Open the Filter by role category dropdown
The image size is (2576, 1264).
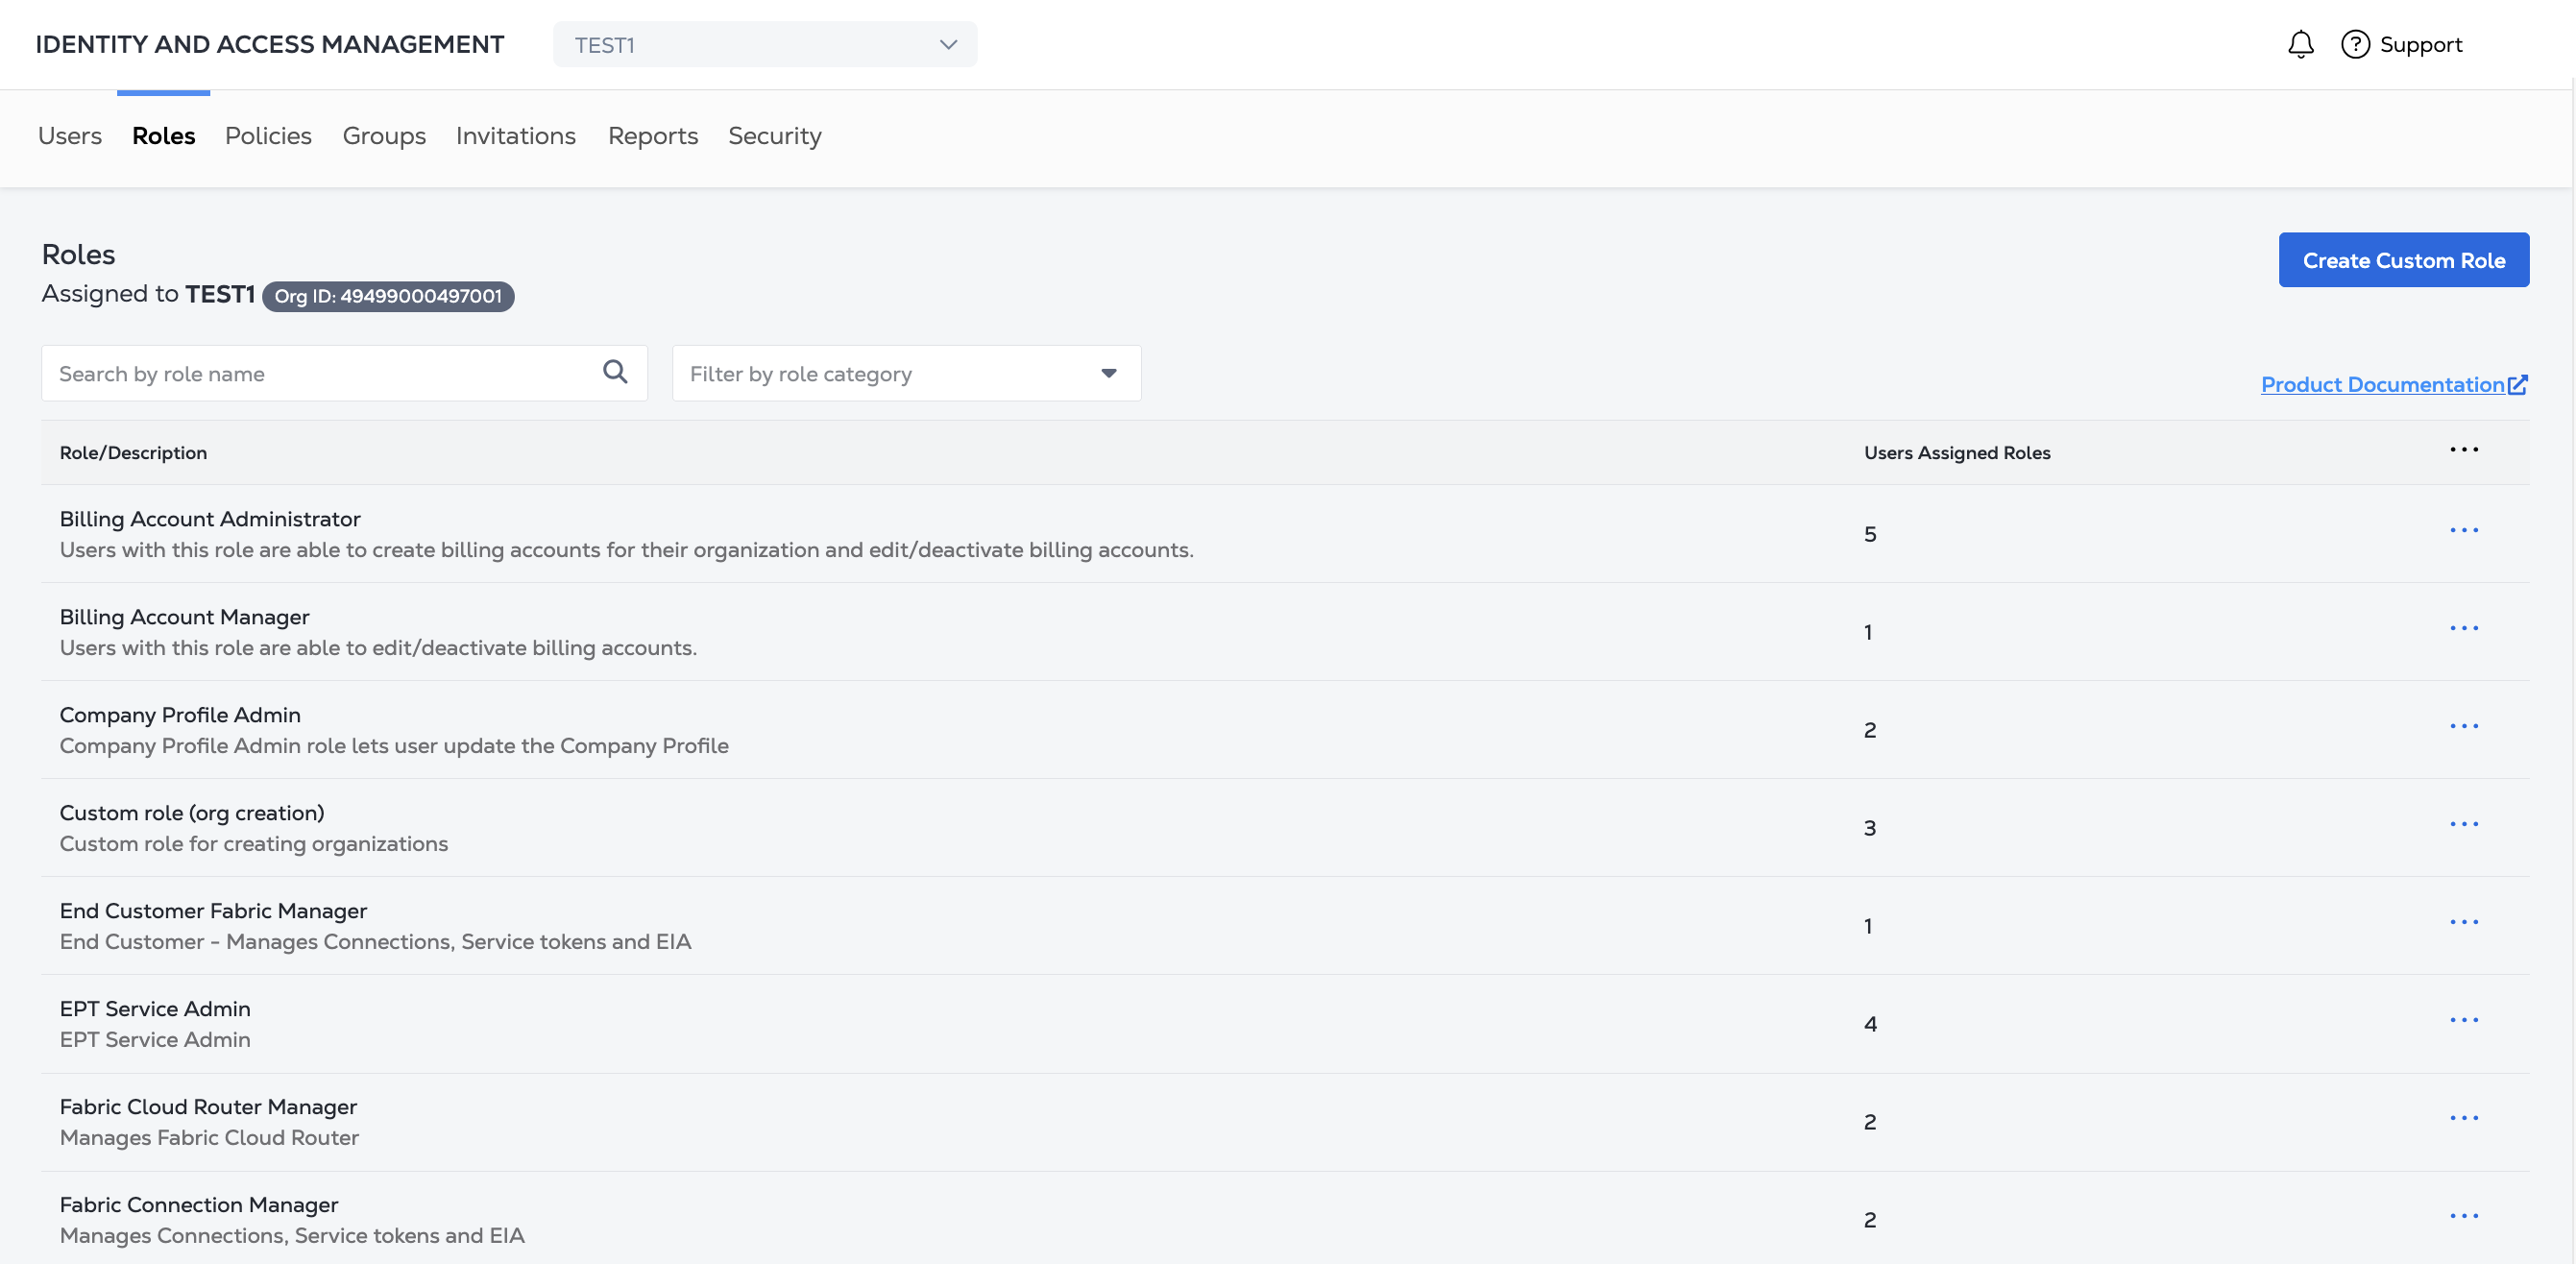(x=906, y=373)
